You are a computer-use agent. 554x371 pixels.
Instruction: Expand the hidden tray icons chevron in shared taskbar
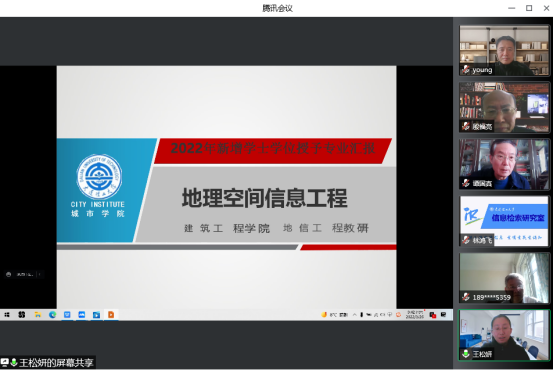[x=354, y=314]
